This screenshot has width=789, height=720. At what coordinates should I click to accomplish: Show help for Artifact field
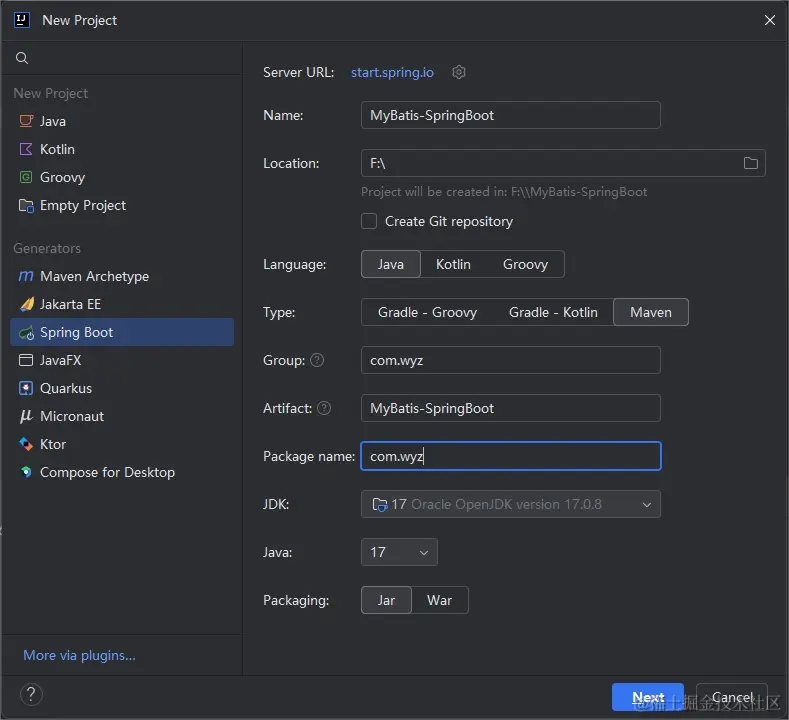click(324, 408)
